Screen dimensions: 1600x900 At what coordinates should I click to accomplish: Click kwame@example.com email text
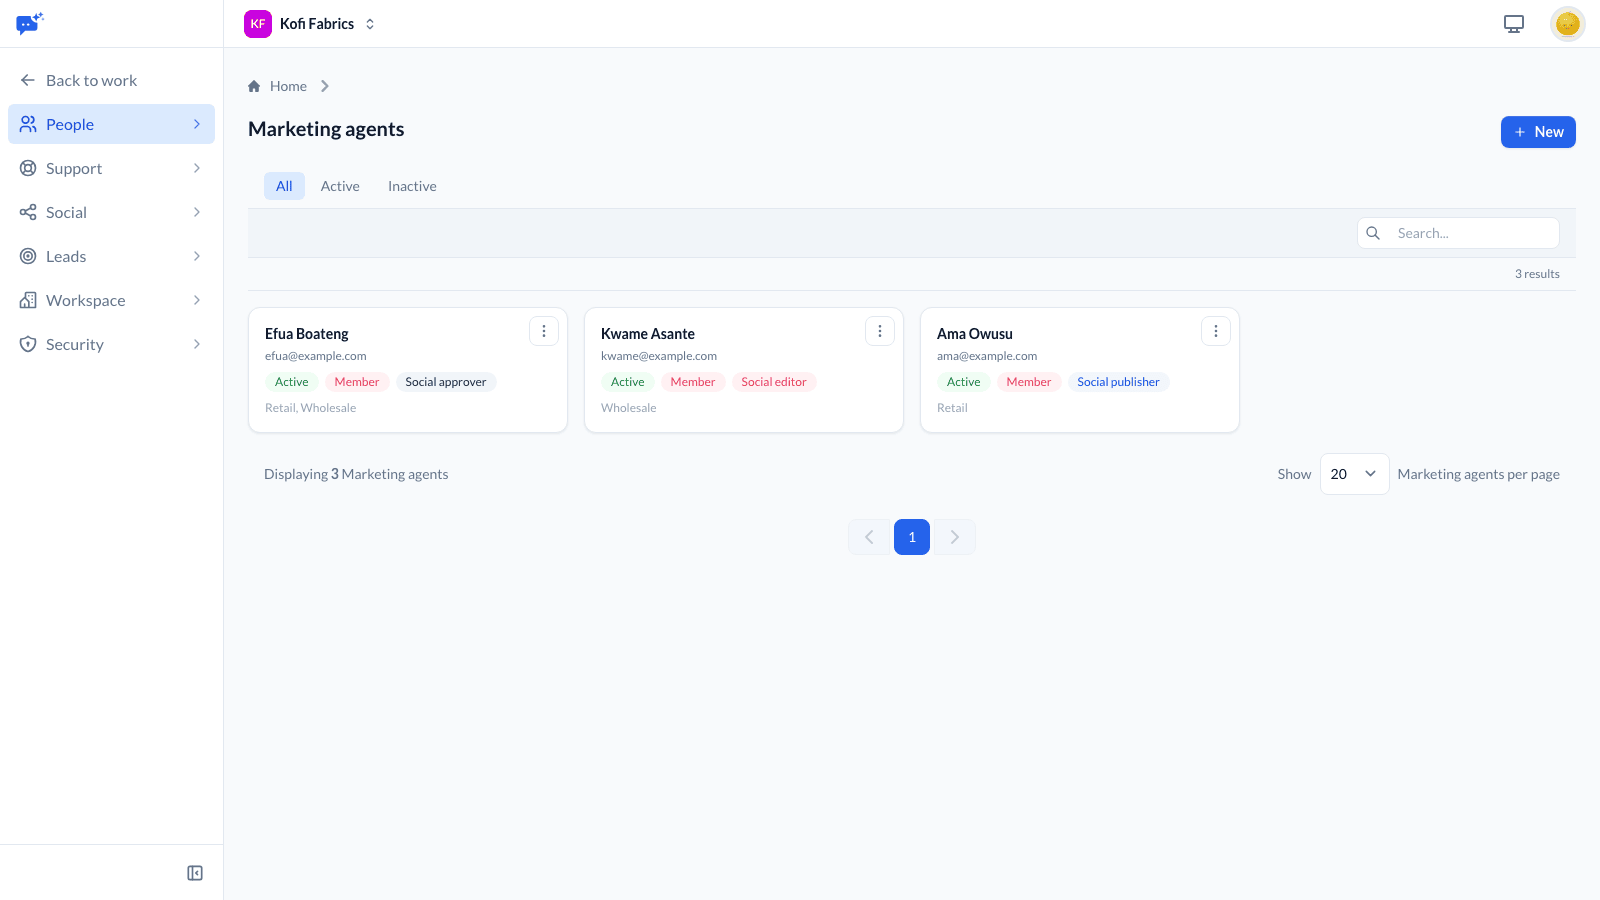659,356
